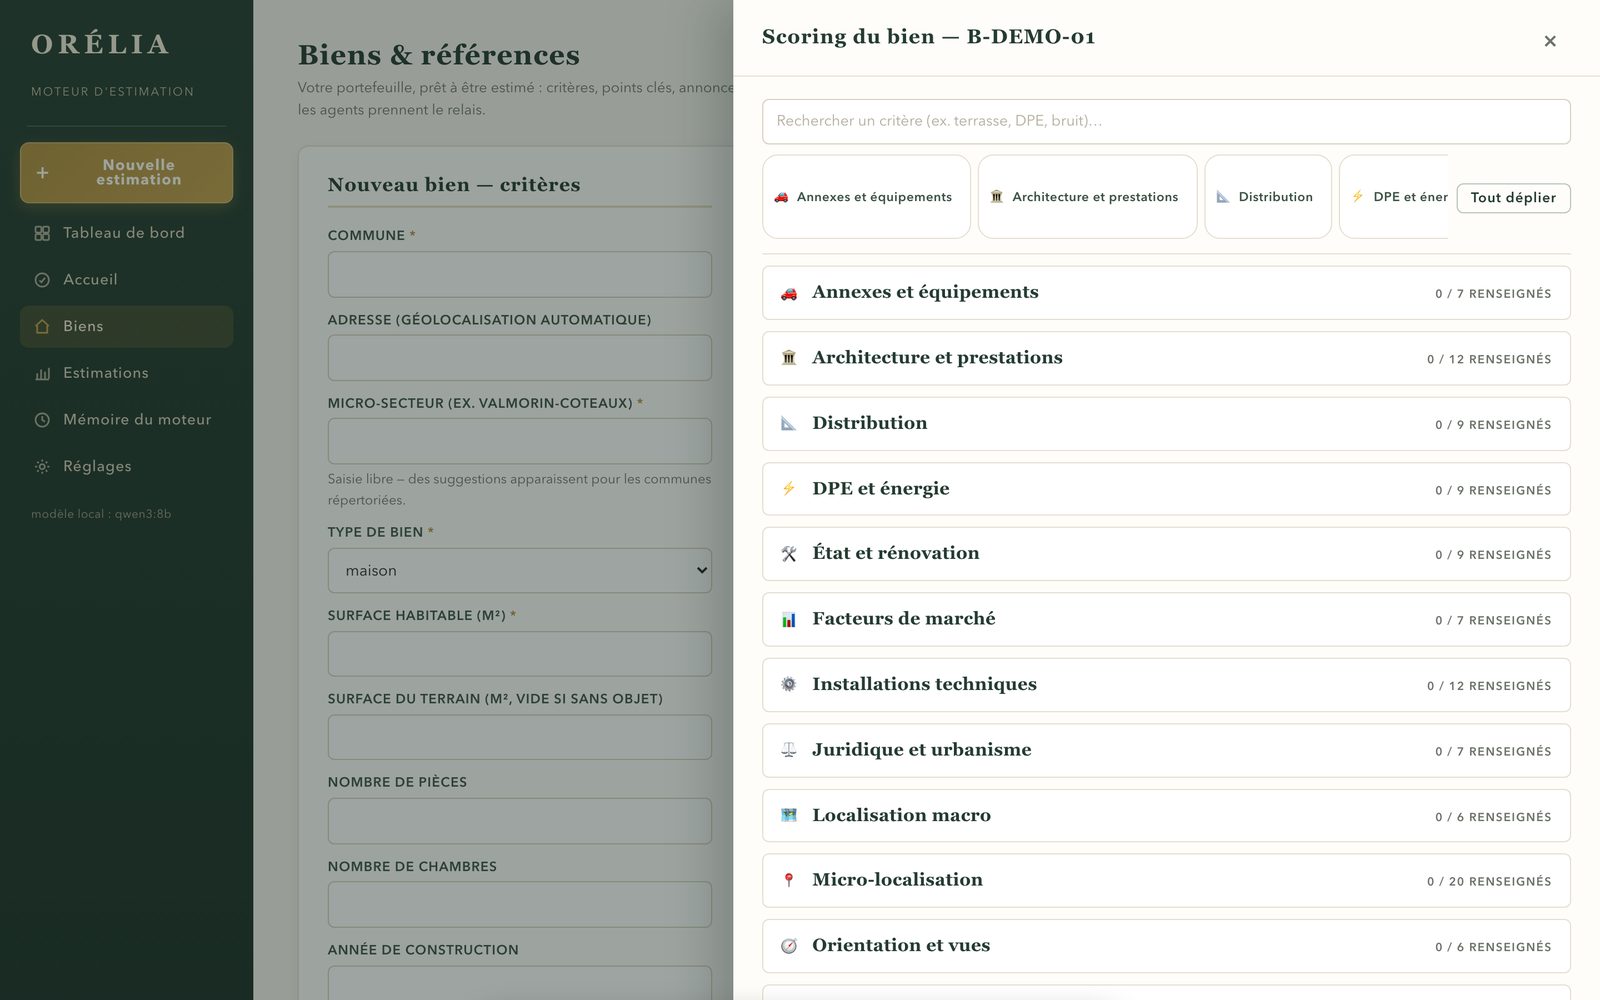
Task: Select the DPE et énergie filter chip
Action: (x=1394, y=197)
